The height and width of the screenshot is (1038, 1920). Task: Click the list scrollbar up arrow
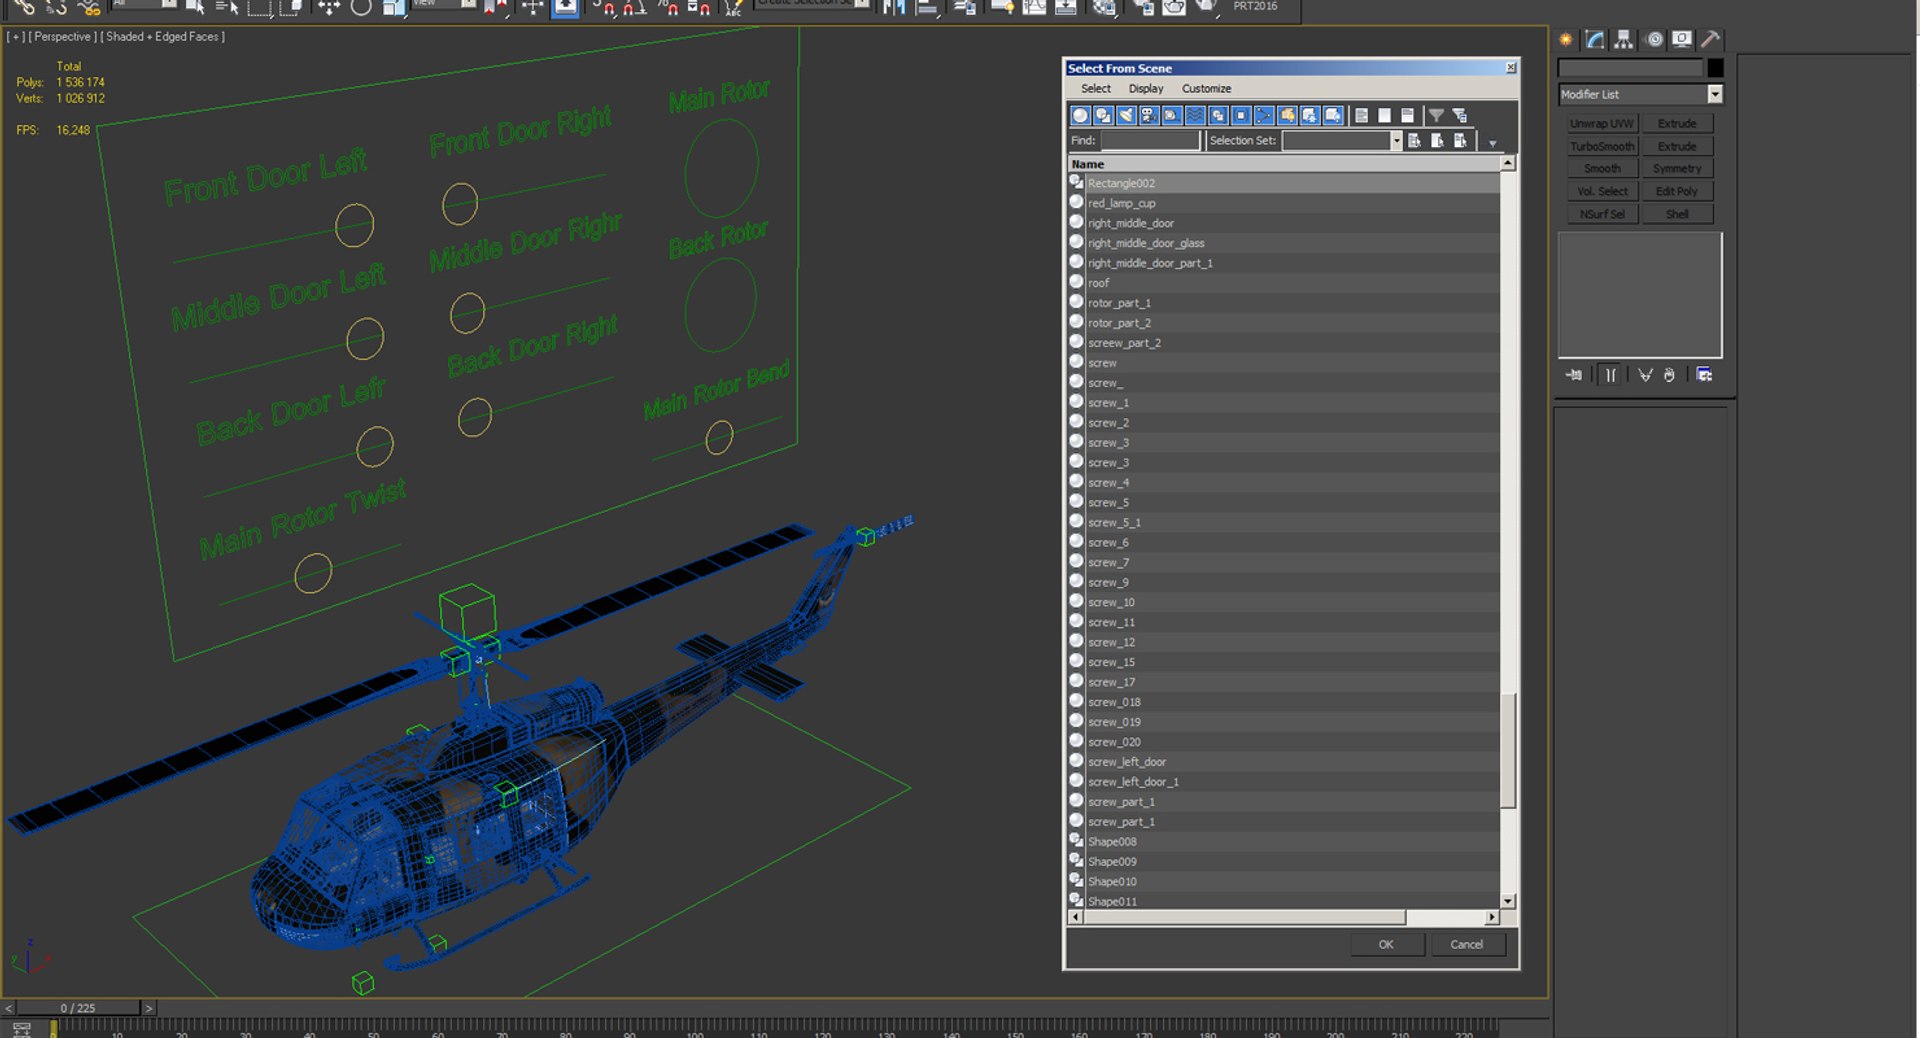pos(1508,163)
